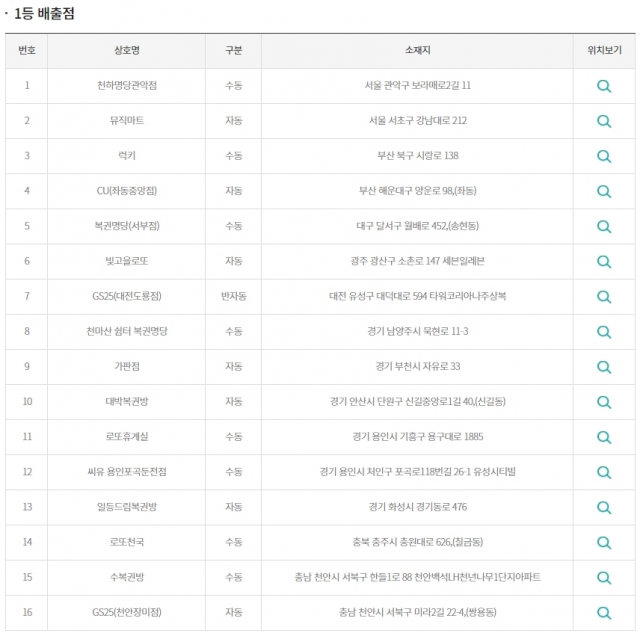Click magnifier icon for 빛고을로또
The width and height of the screenshot is (640, 636).
[604, 262]
